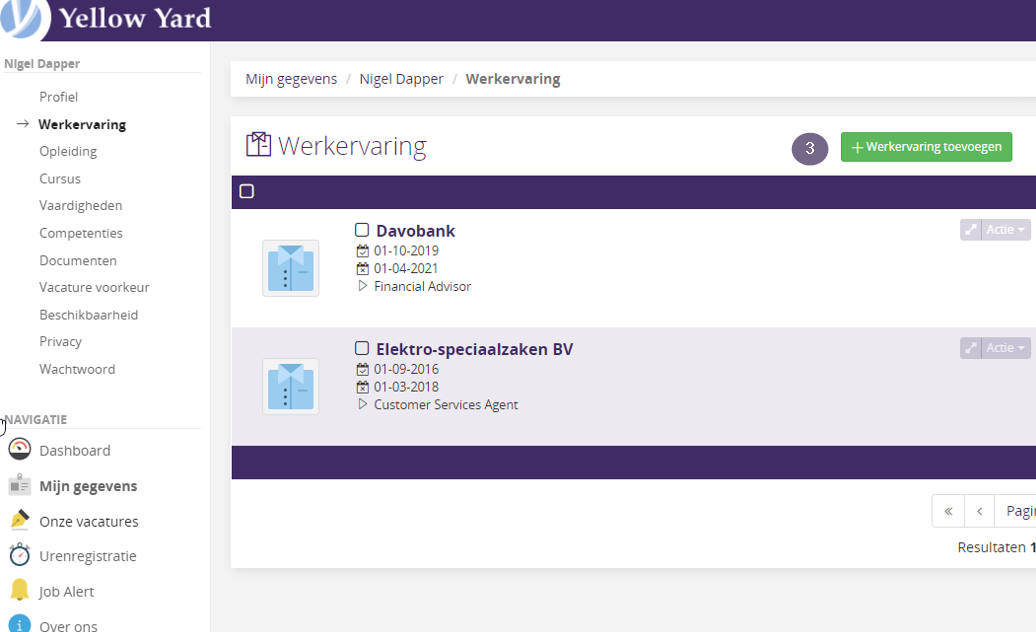Screen dimensions: 1036x632
Task: Open Urenregistratie navigation link
Action: pyautogui.click(x=88, y=556)
